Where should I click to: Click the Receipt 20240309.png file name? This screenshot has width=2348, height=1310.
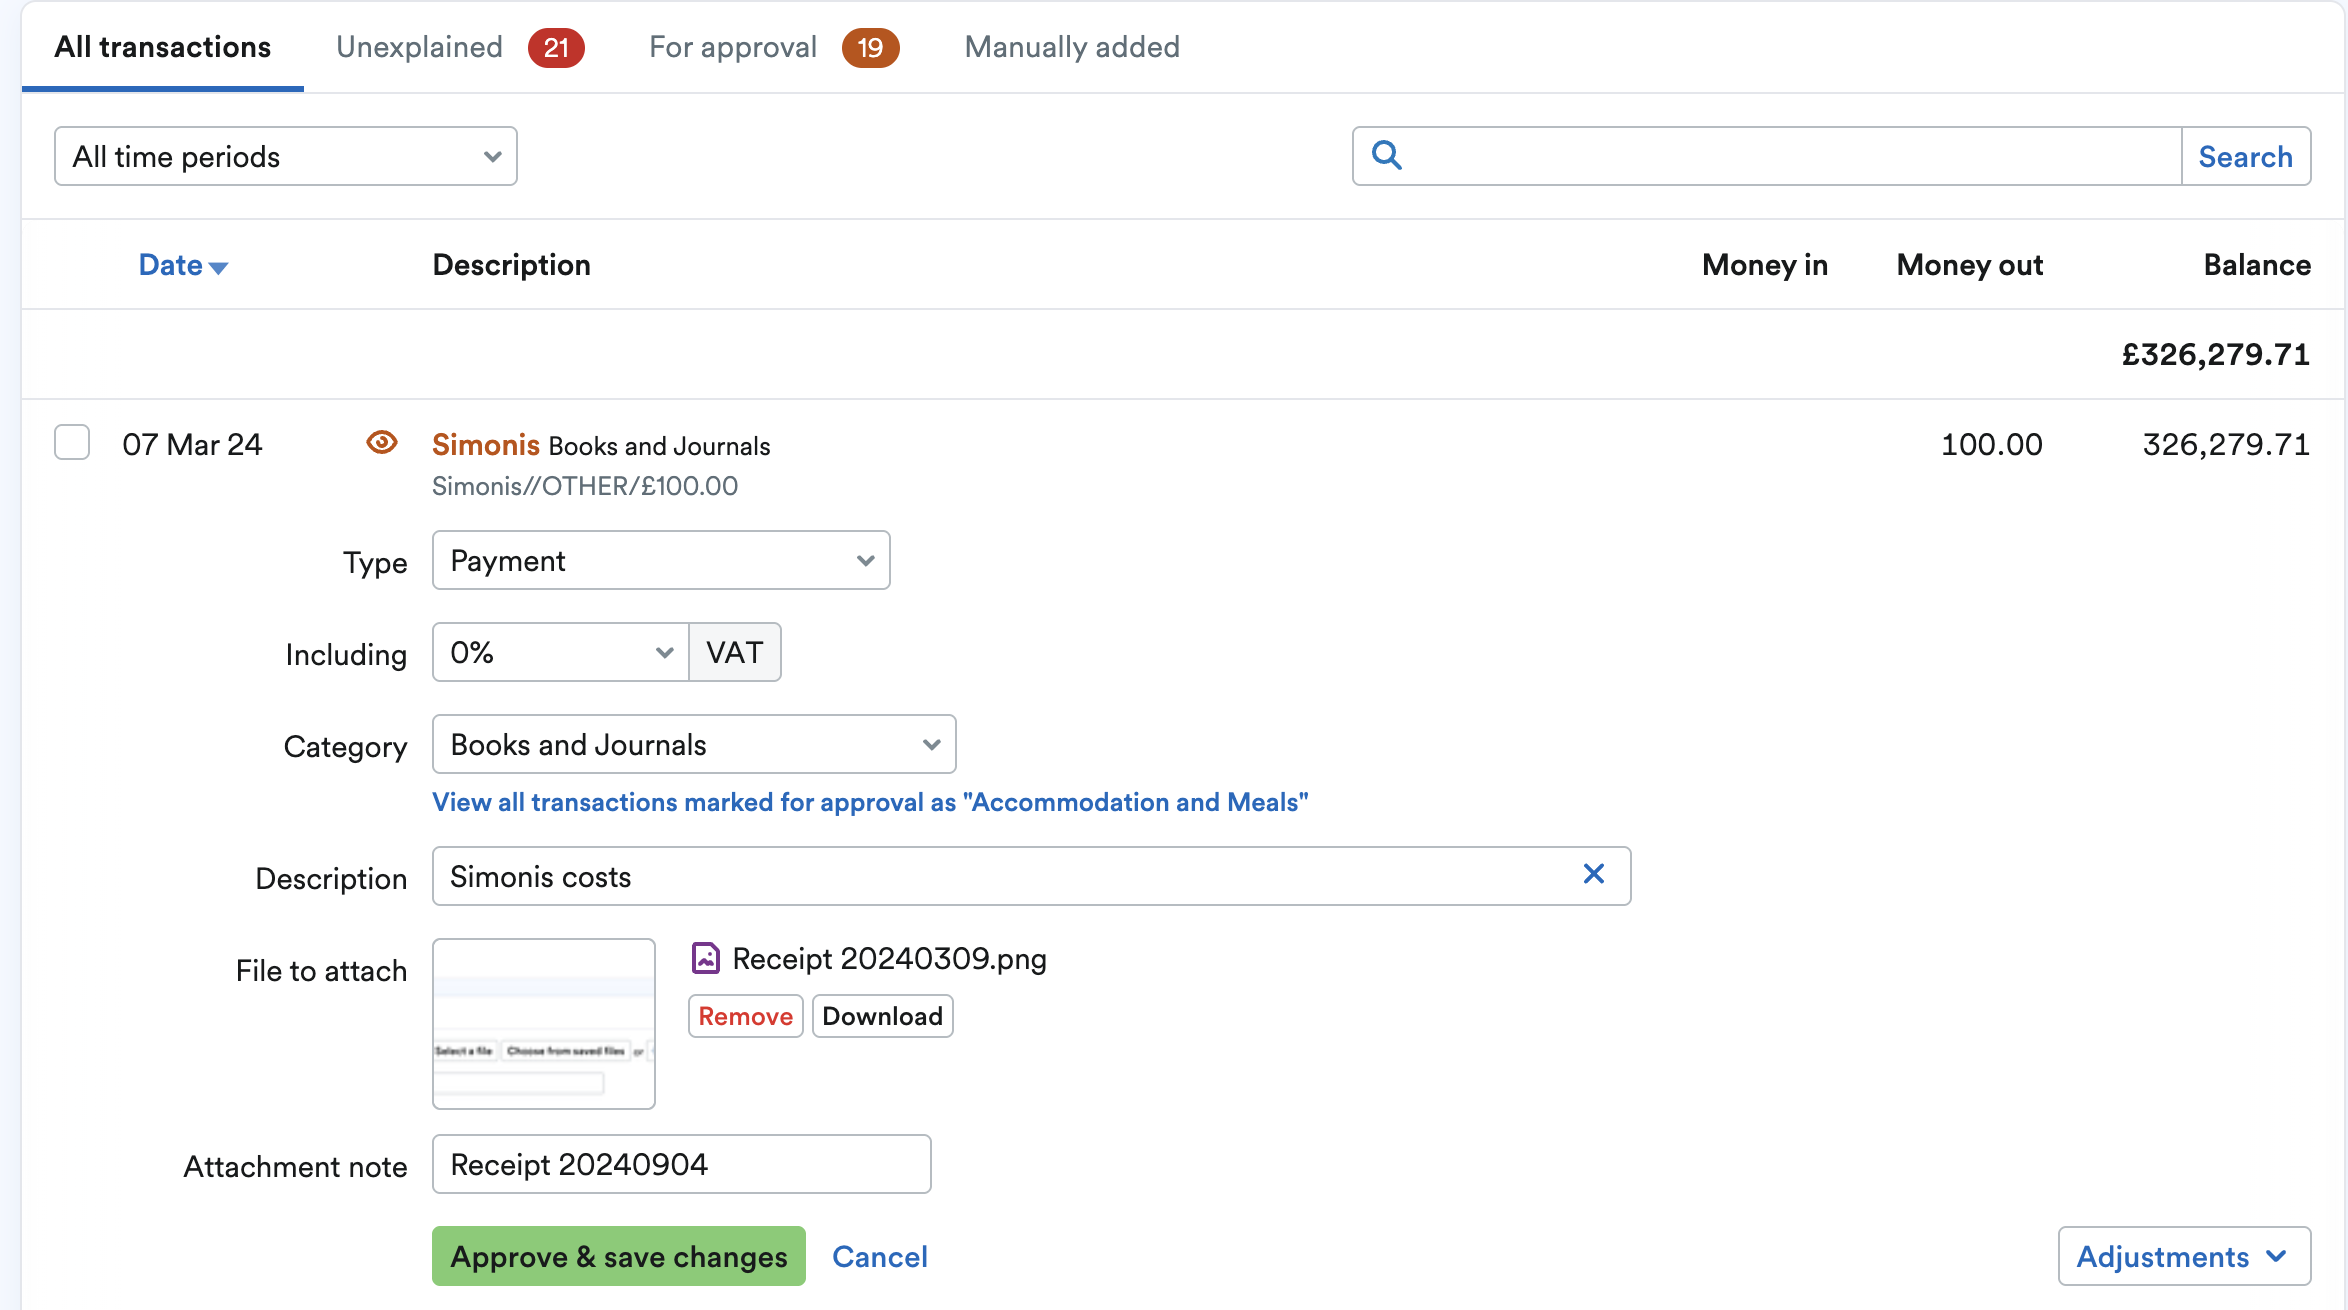pos(890,958)
